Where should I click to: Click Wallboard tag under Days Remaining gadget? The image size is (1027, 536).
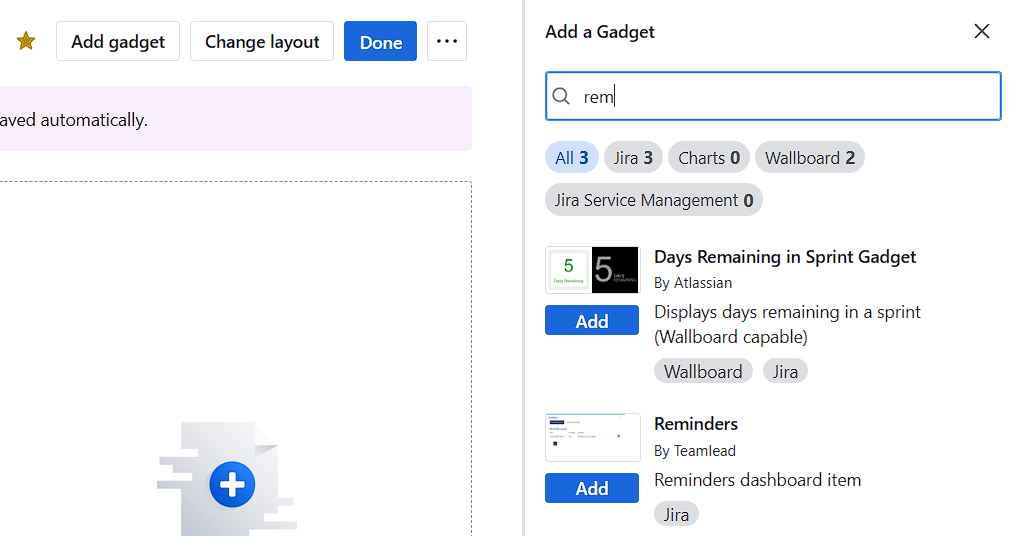[703, 371]
